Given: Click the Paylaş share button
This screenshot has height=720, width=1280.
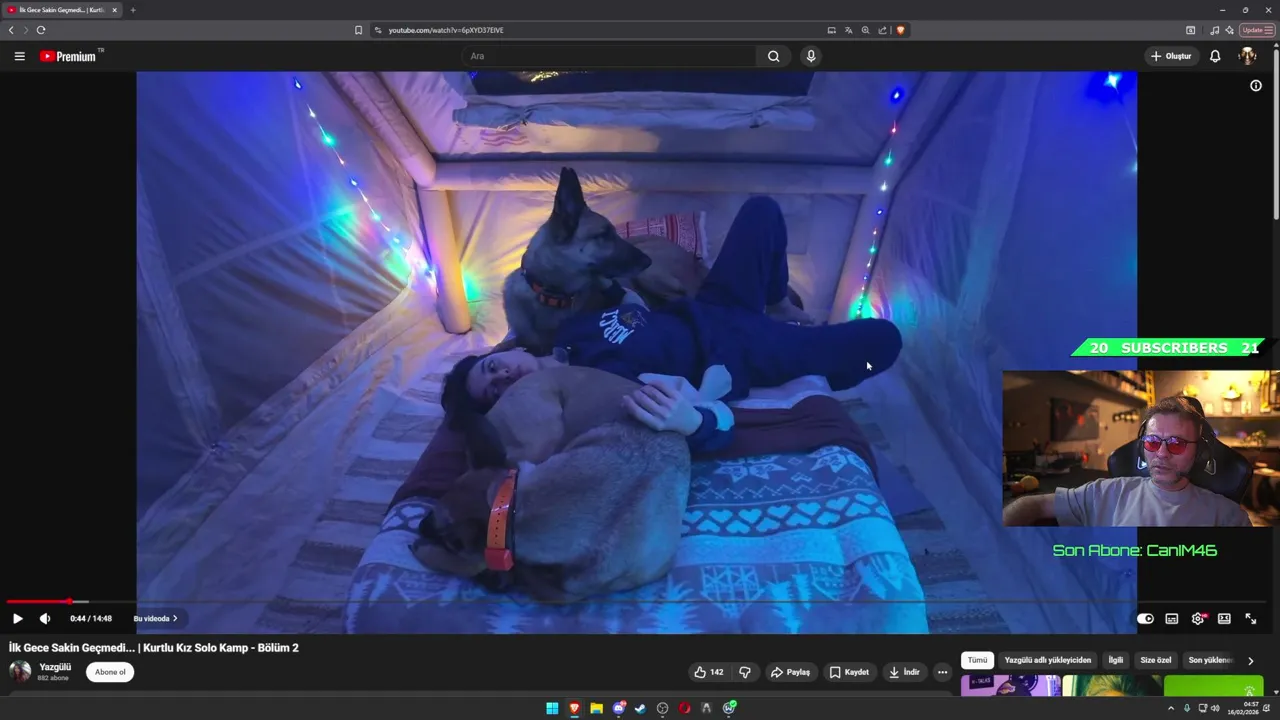Looking at the screenshot, I should click(790, 672).
